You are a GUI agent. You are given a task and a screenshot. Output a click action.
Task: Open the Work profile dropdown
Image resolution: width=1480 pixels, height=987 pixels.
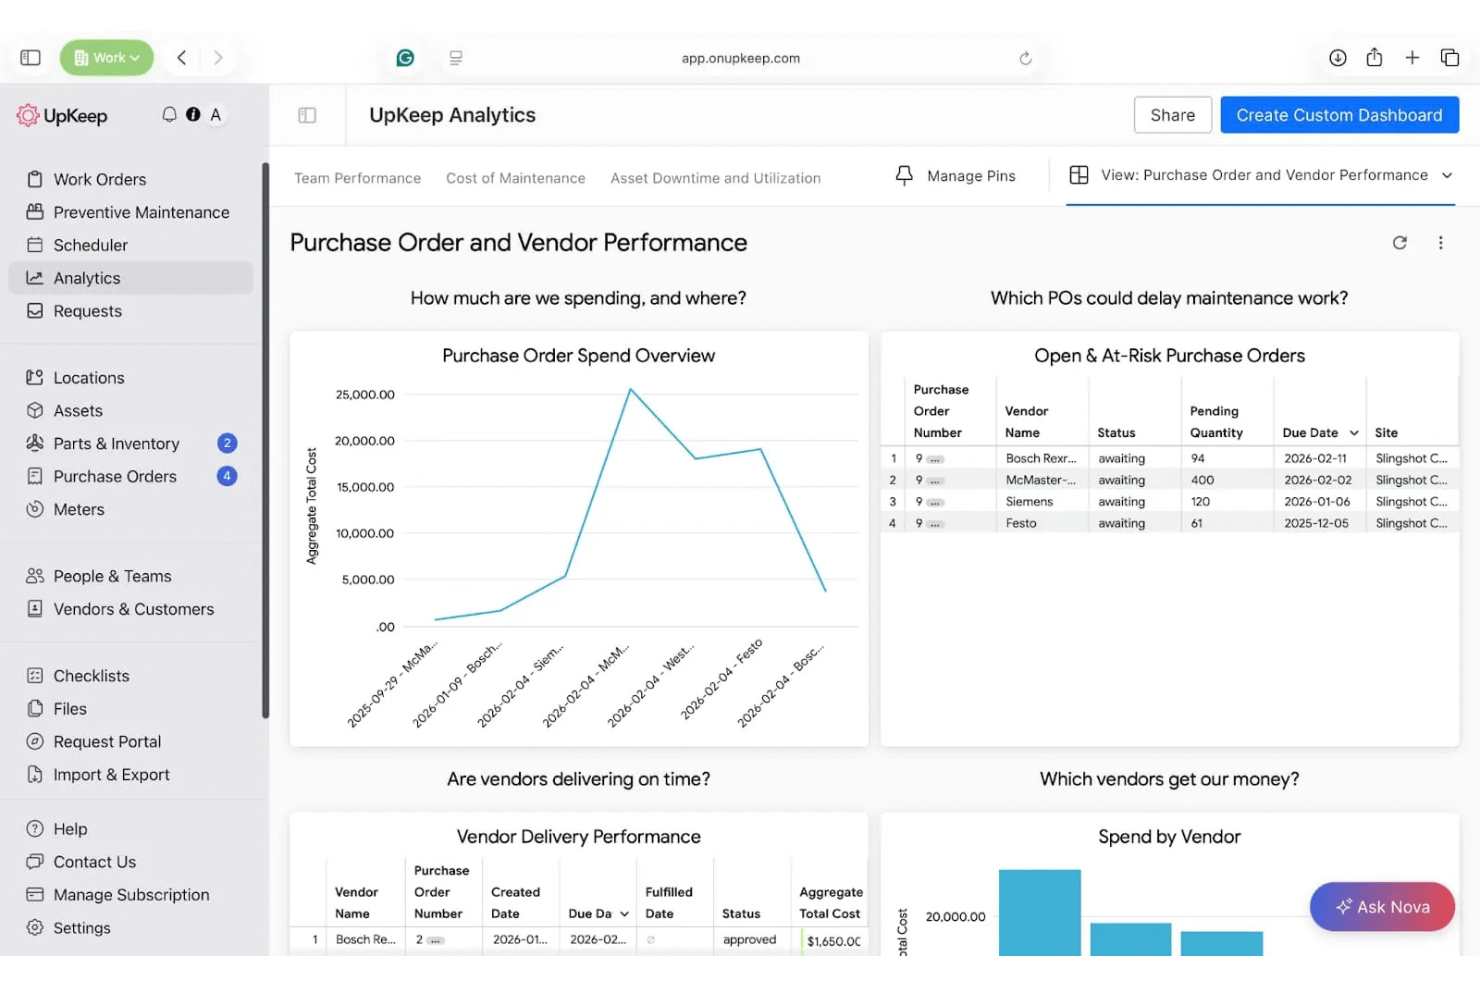[x=107, y=58]
